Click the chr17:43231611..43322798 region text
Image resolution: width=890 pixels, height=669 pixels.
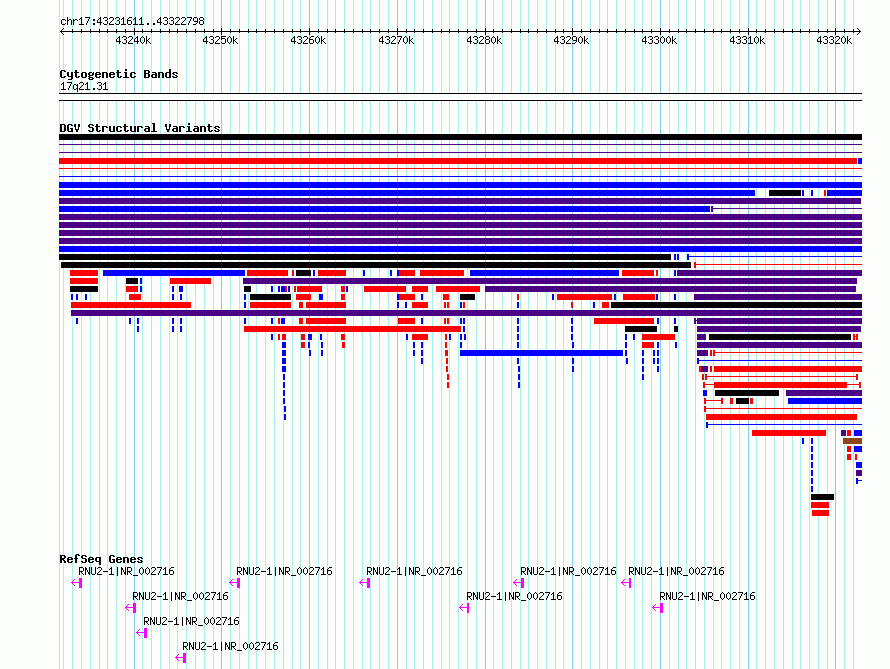pyautogui.click(x=132, y=22)
